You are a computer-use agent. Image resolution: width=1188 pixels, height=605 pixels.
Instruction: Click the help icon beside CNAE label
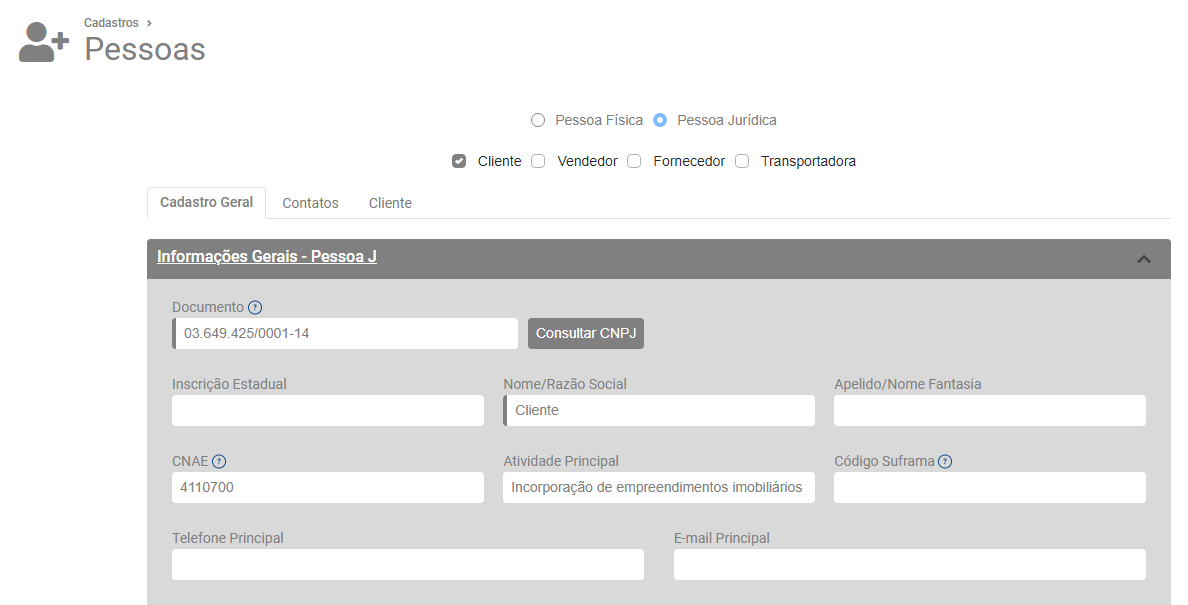coord(219,462)
